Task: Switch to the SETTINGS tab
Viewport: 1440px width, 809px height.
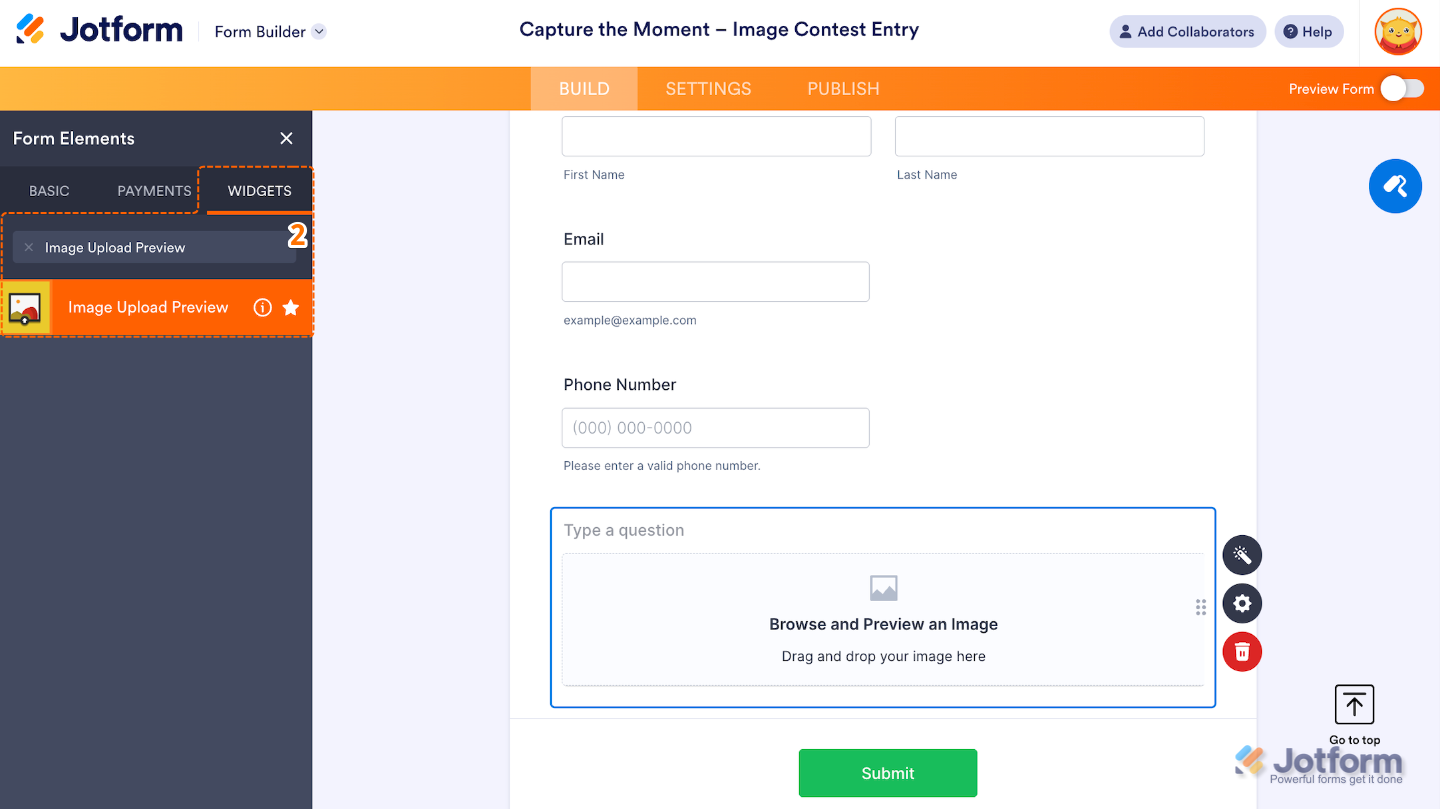Action: click(708, 88)
